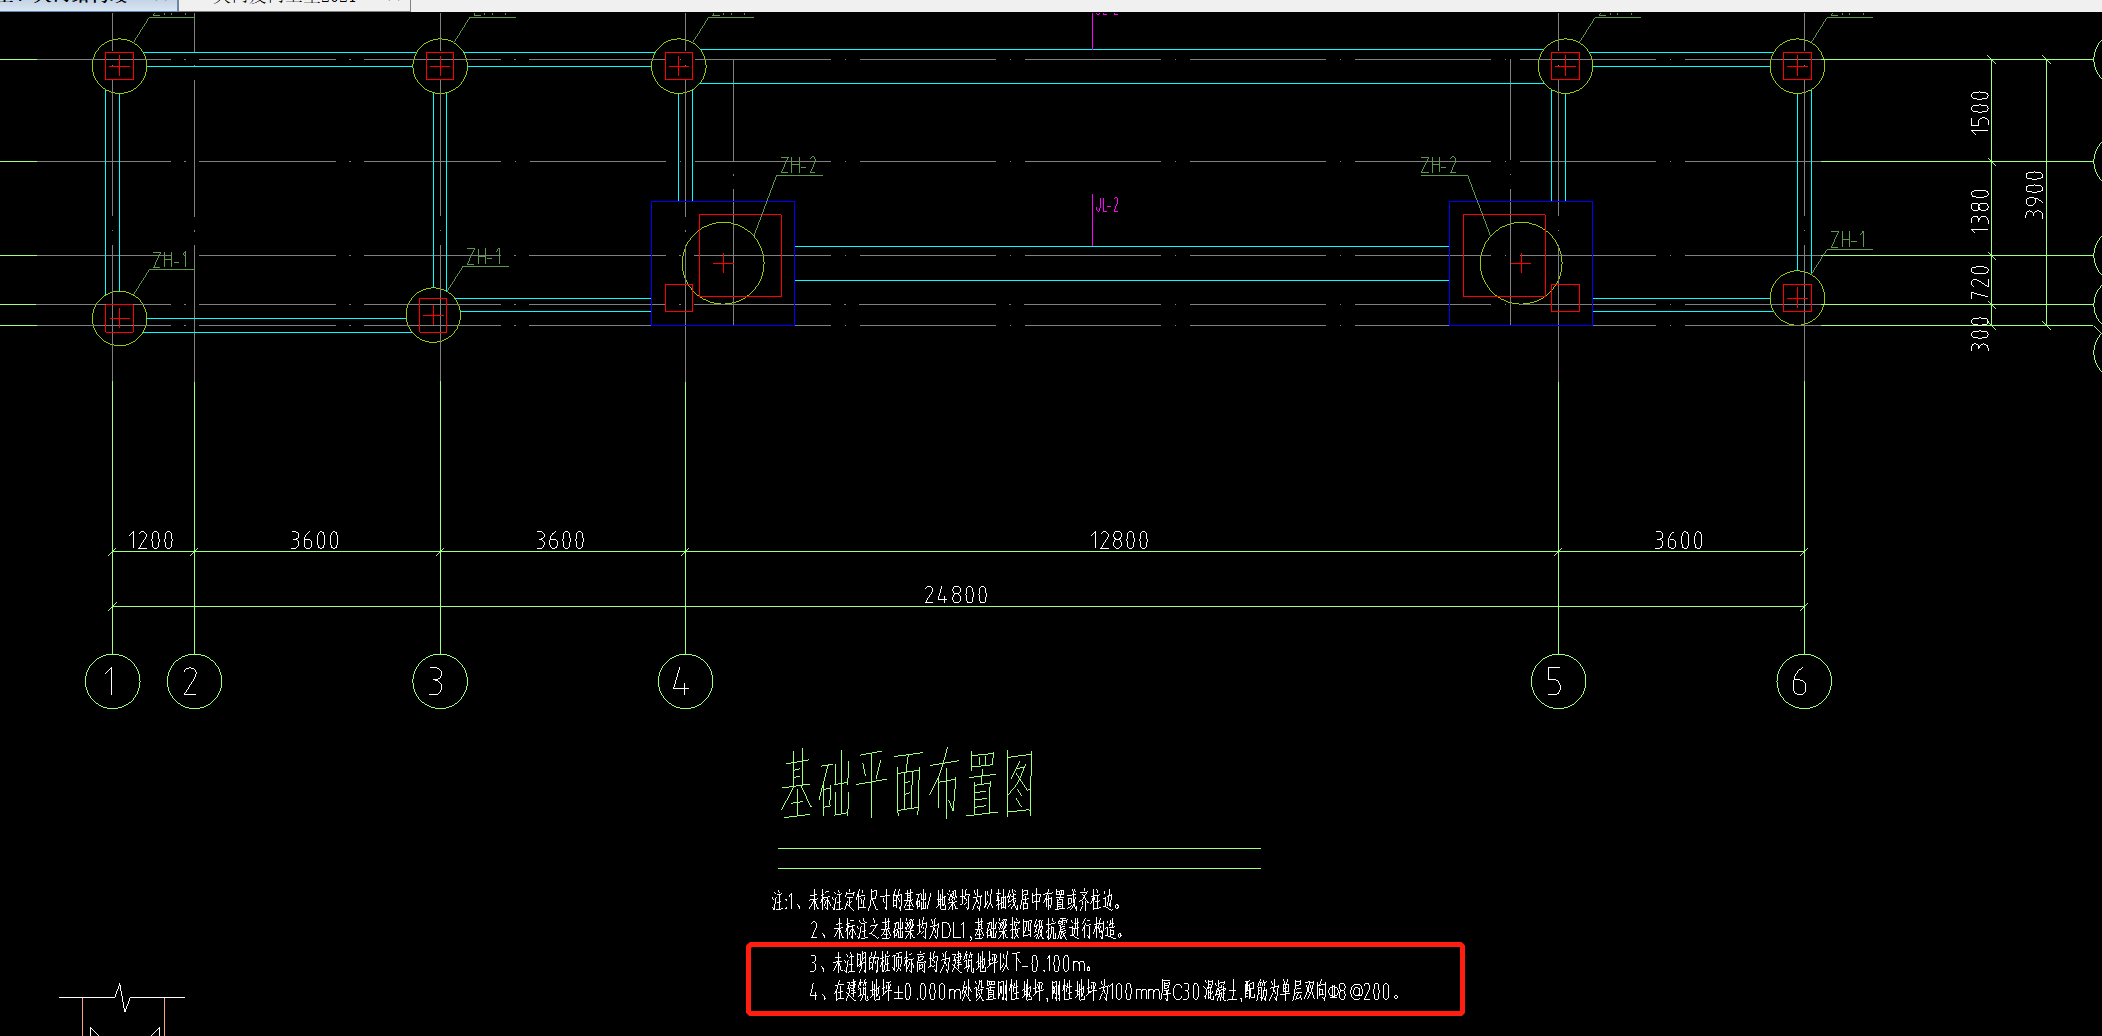
Task: Click the vertical 3900 dimension text
Action: pyautogui.click(x=2034, y=194)
